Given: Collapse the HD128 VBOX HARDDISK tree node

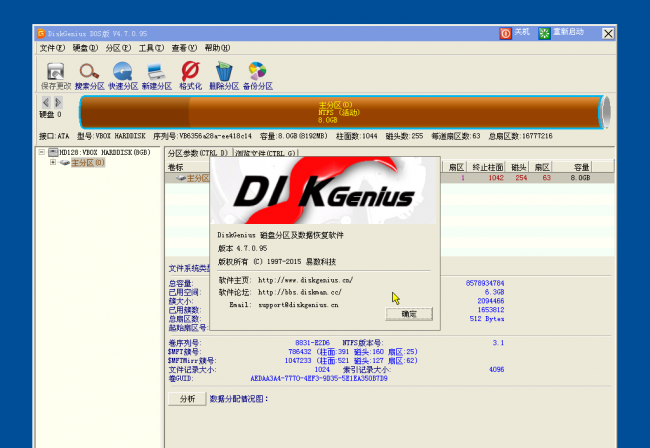Looking at the screenshot, I should [41, 152].
